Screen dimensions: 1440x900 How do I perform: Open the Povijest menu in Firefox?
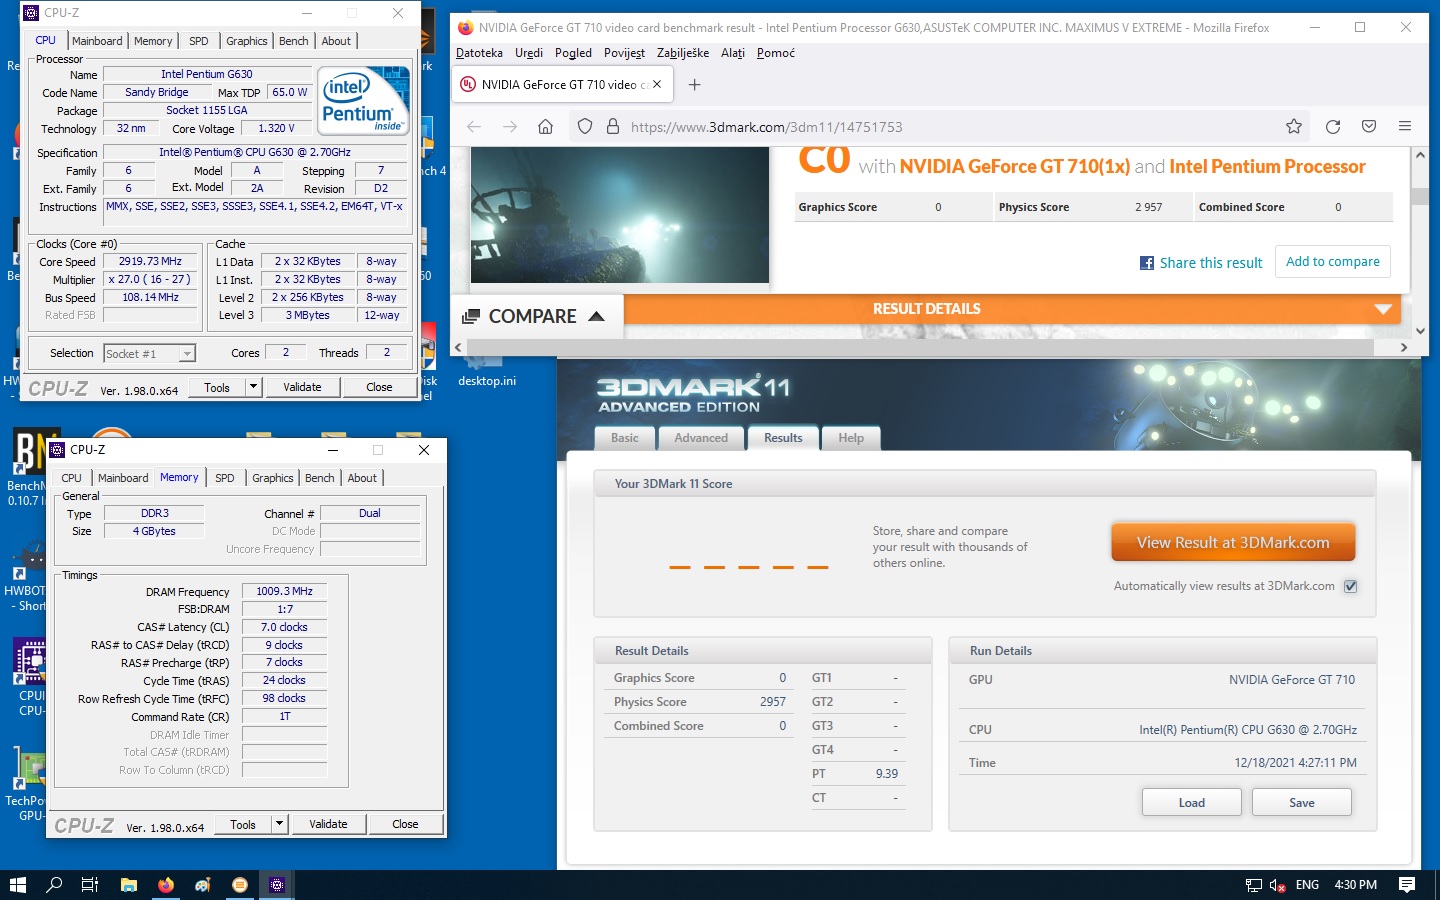[624, 53]
